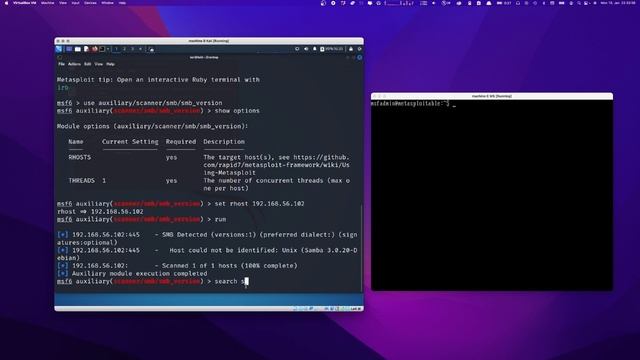The height and width of the screenshot is (360, 640).
Task: Open the File menu in Kali terminal
Action: tap(61, 64)
